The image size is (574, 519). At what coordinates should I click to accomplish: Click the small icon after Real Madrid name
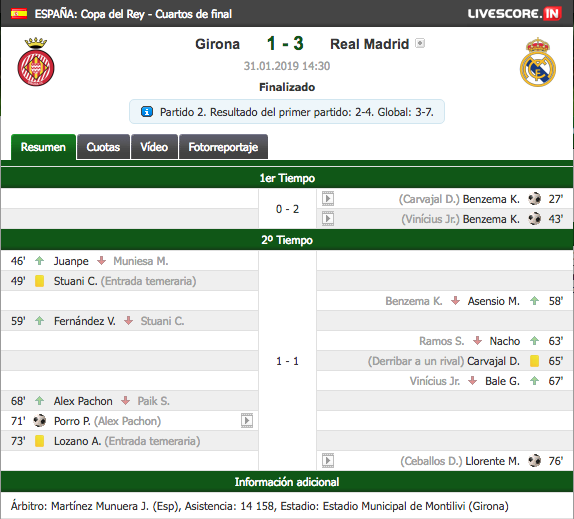tap(420, 43)
